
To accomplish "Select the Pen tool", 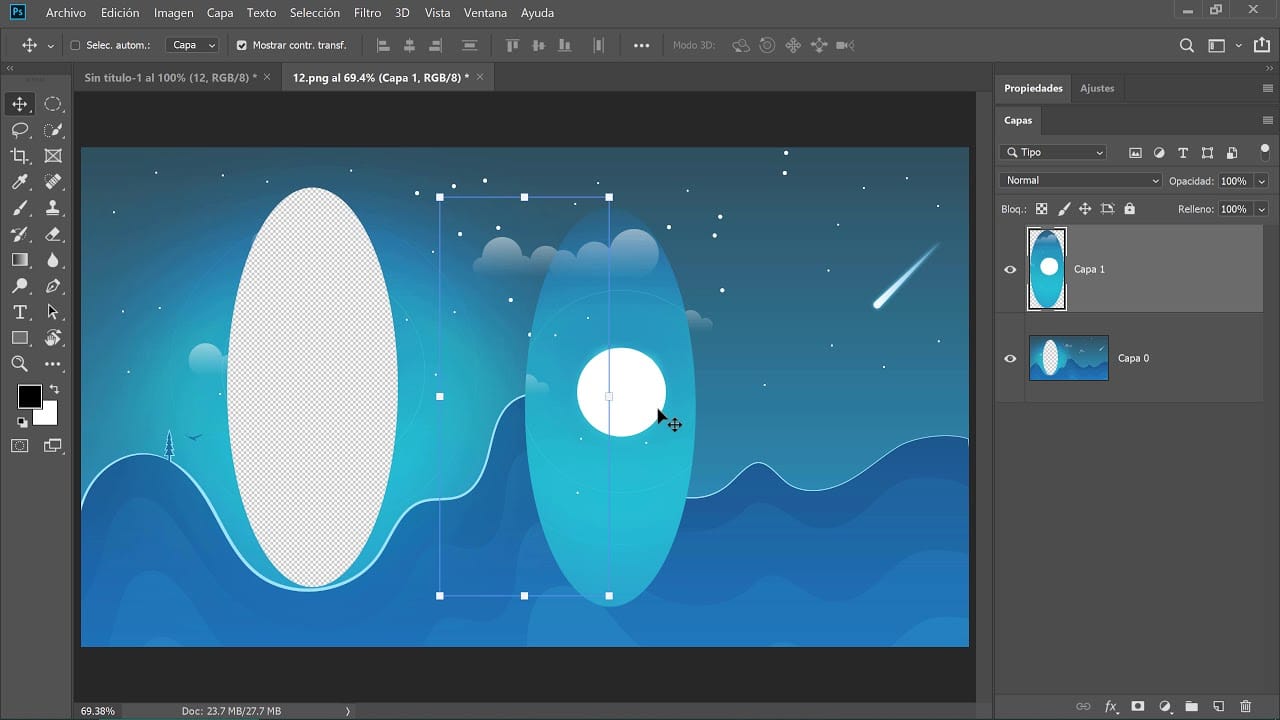I will [x=53, y=286].
